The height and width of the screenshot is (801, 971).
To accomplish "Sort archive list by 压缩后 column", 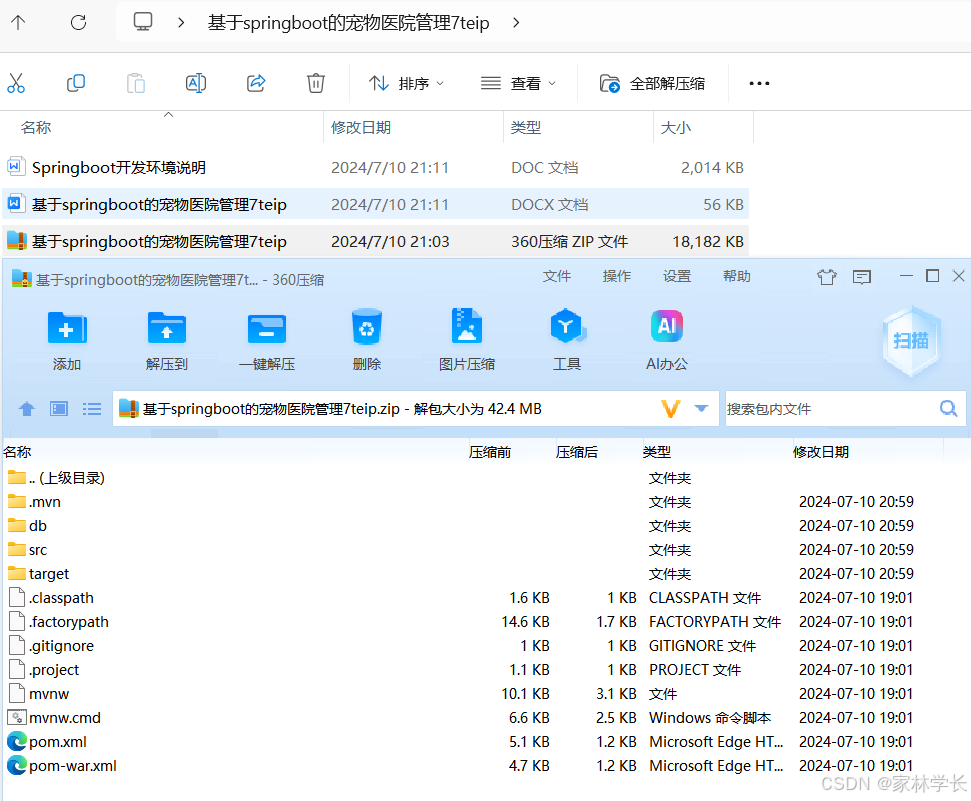I will (577, 452).
